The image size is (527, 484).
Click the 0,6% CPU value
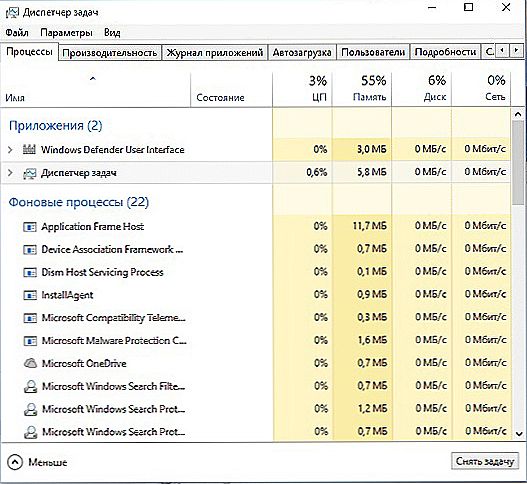coord(317,172)
